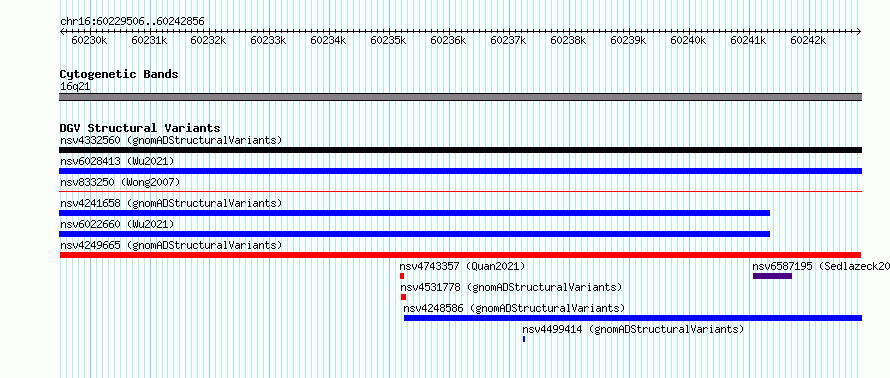The height and width of the screenshot is (378, 890).
Task: Select the blue nsv4241658 variant bar
Action: coord(414,213)
